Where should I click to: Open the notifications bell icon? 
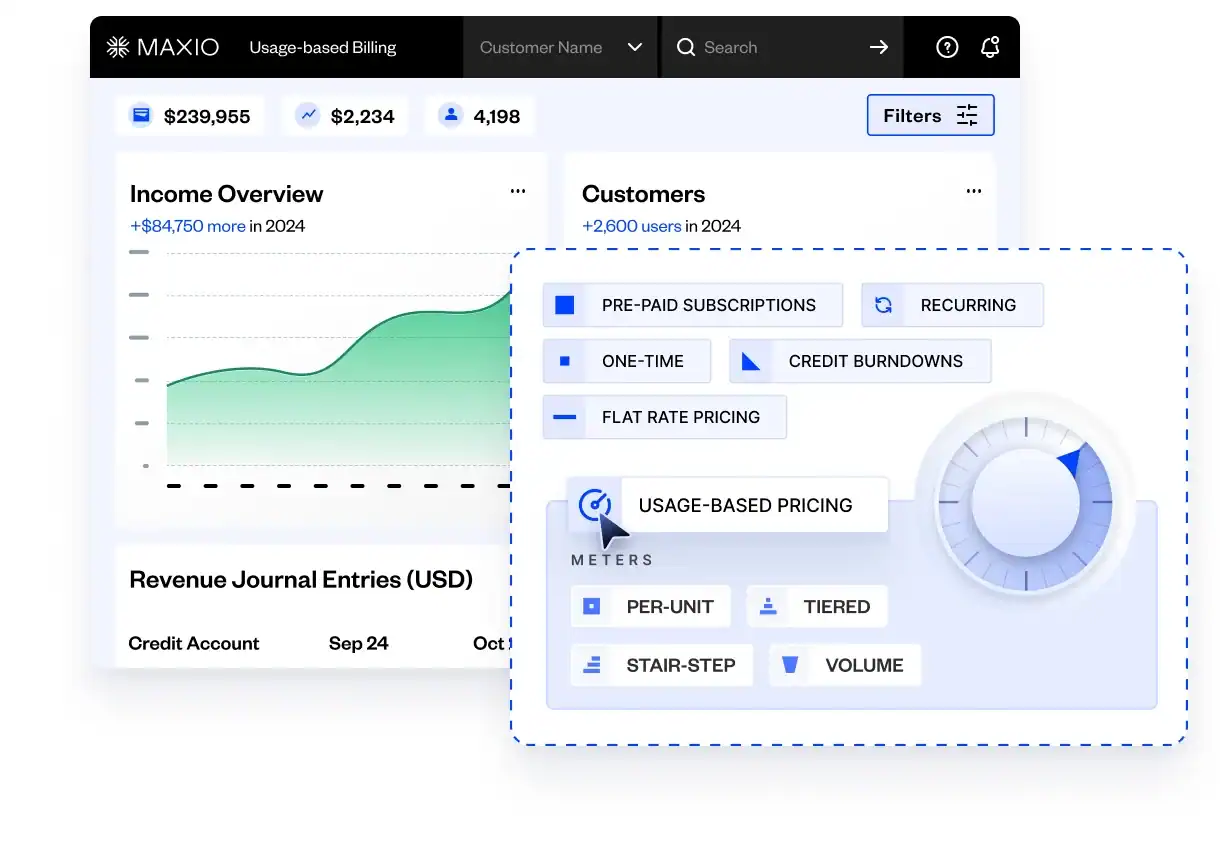click(990, 47)
